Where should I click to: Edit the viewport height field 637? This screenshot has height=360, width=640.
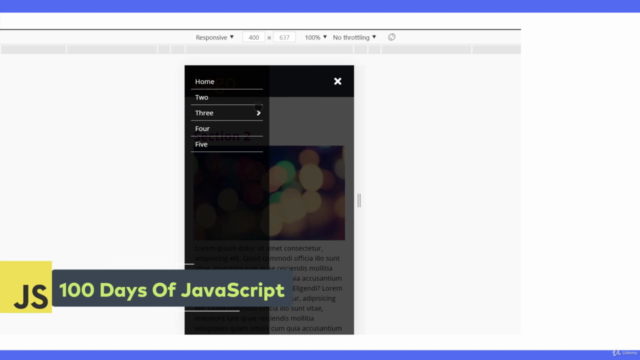click(x=284, y=37)
